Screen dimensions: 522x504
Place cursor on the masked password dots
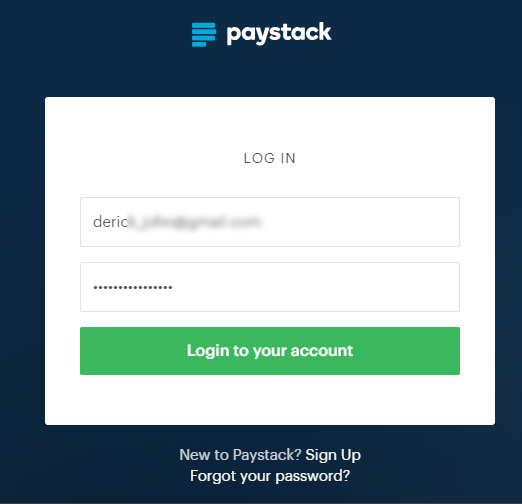(x=133, y=287)
